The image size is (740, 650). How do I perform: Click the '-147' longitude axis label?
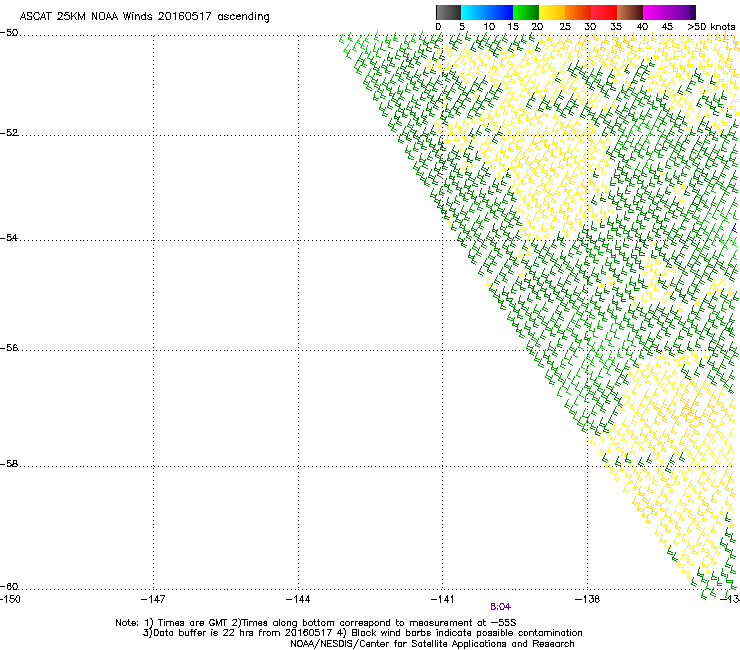tap(153, 599)
